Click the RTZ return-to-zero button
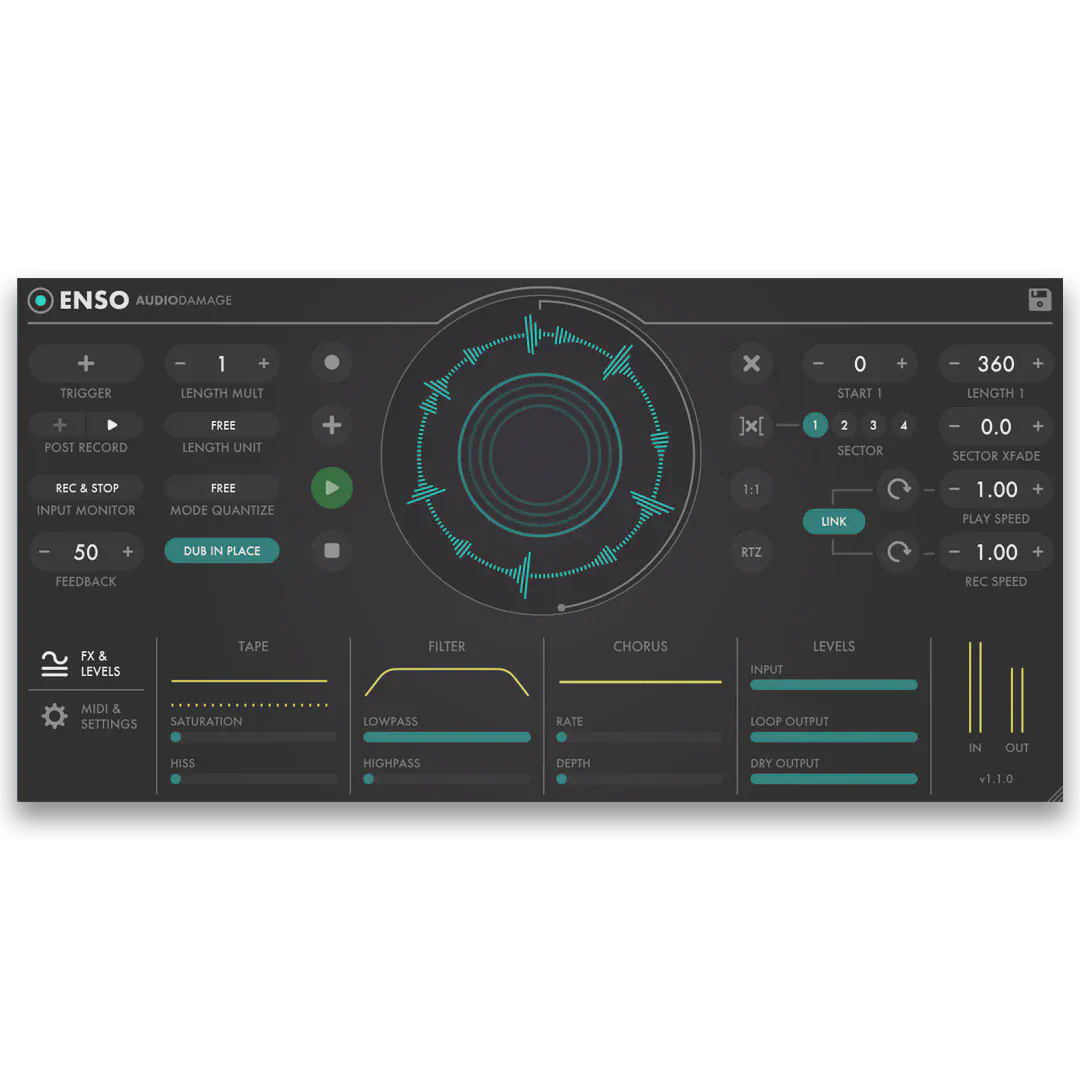 [751, 552]
